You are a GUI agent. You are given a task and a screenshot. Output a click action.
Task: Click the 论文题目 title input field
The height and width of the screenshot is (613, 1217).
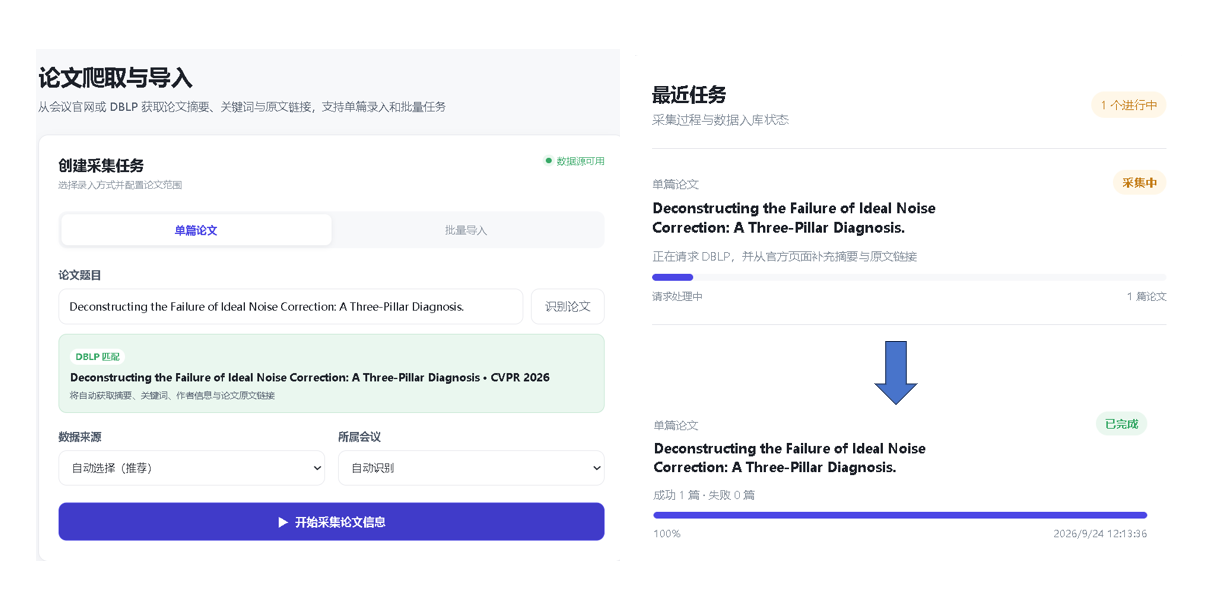click(290, 307)
